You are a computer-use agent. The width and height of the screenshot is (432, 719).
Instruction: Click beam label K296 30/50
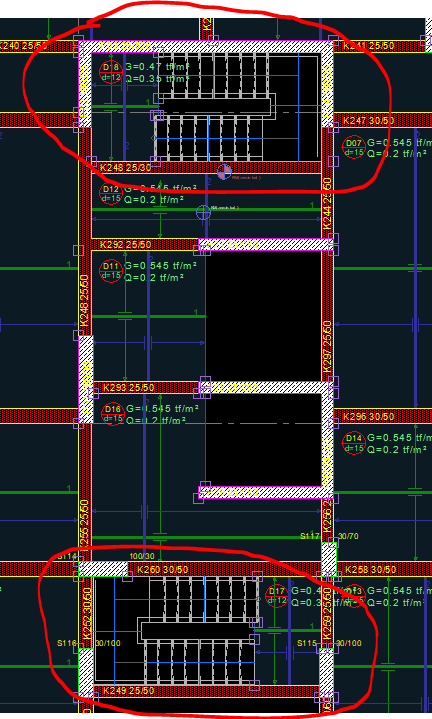(x=369, y=416)
